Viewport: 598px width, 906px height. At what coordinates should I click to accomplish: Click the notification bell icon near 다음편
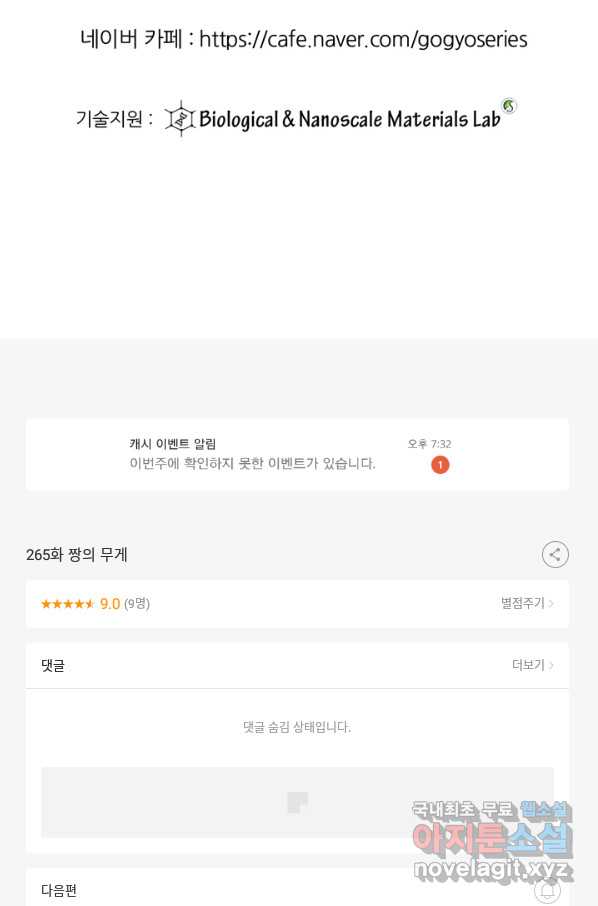(x=547, y=890)
